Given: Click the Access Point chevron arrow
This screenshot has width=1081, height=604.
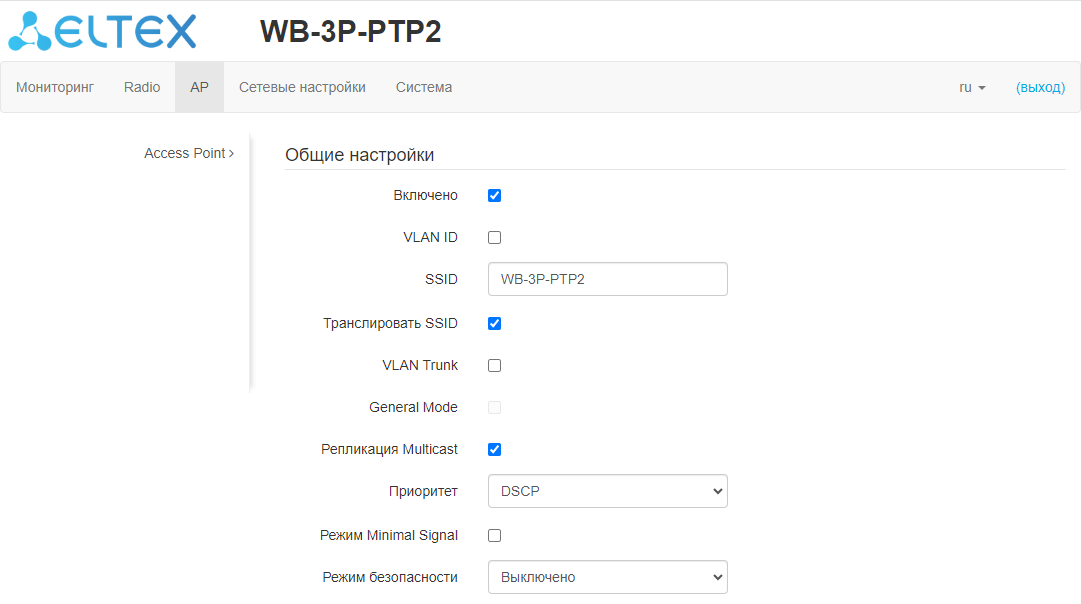Looking at the screenshot, I should coord(232,154).
